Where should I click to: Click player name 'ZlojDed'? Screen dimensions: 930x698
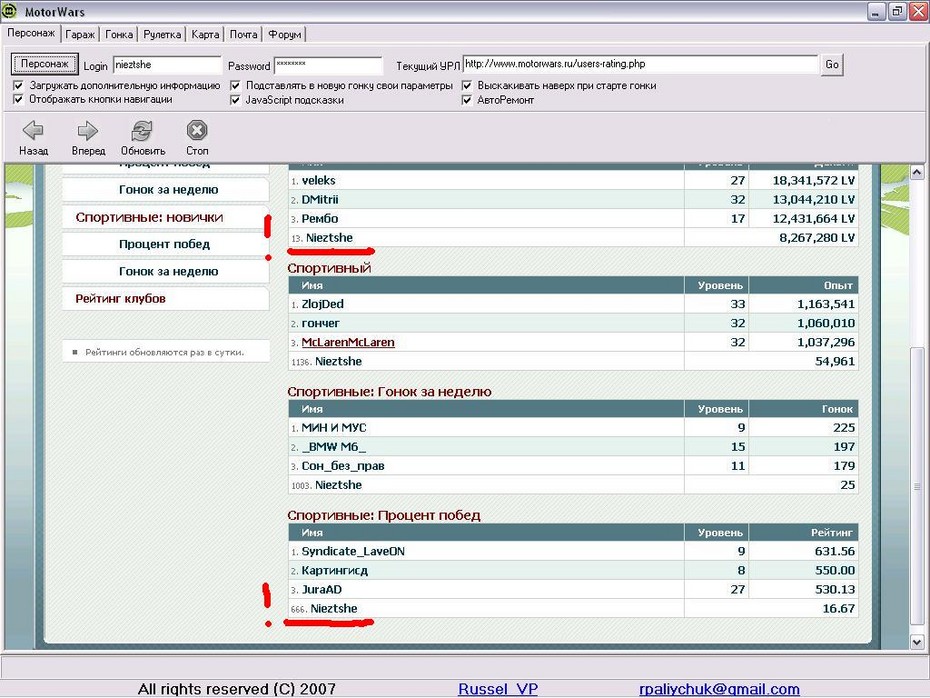tap(322, 304)
